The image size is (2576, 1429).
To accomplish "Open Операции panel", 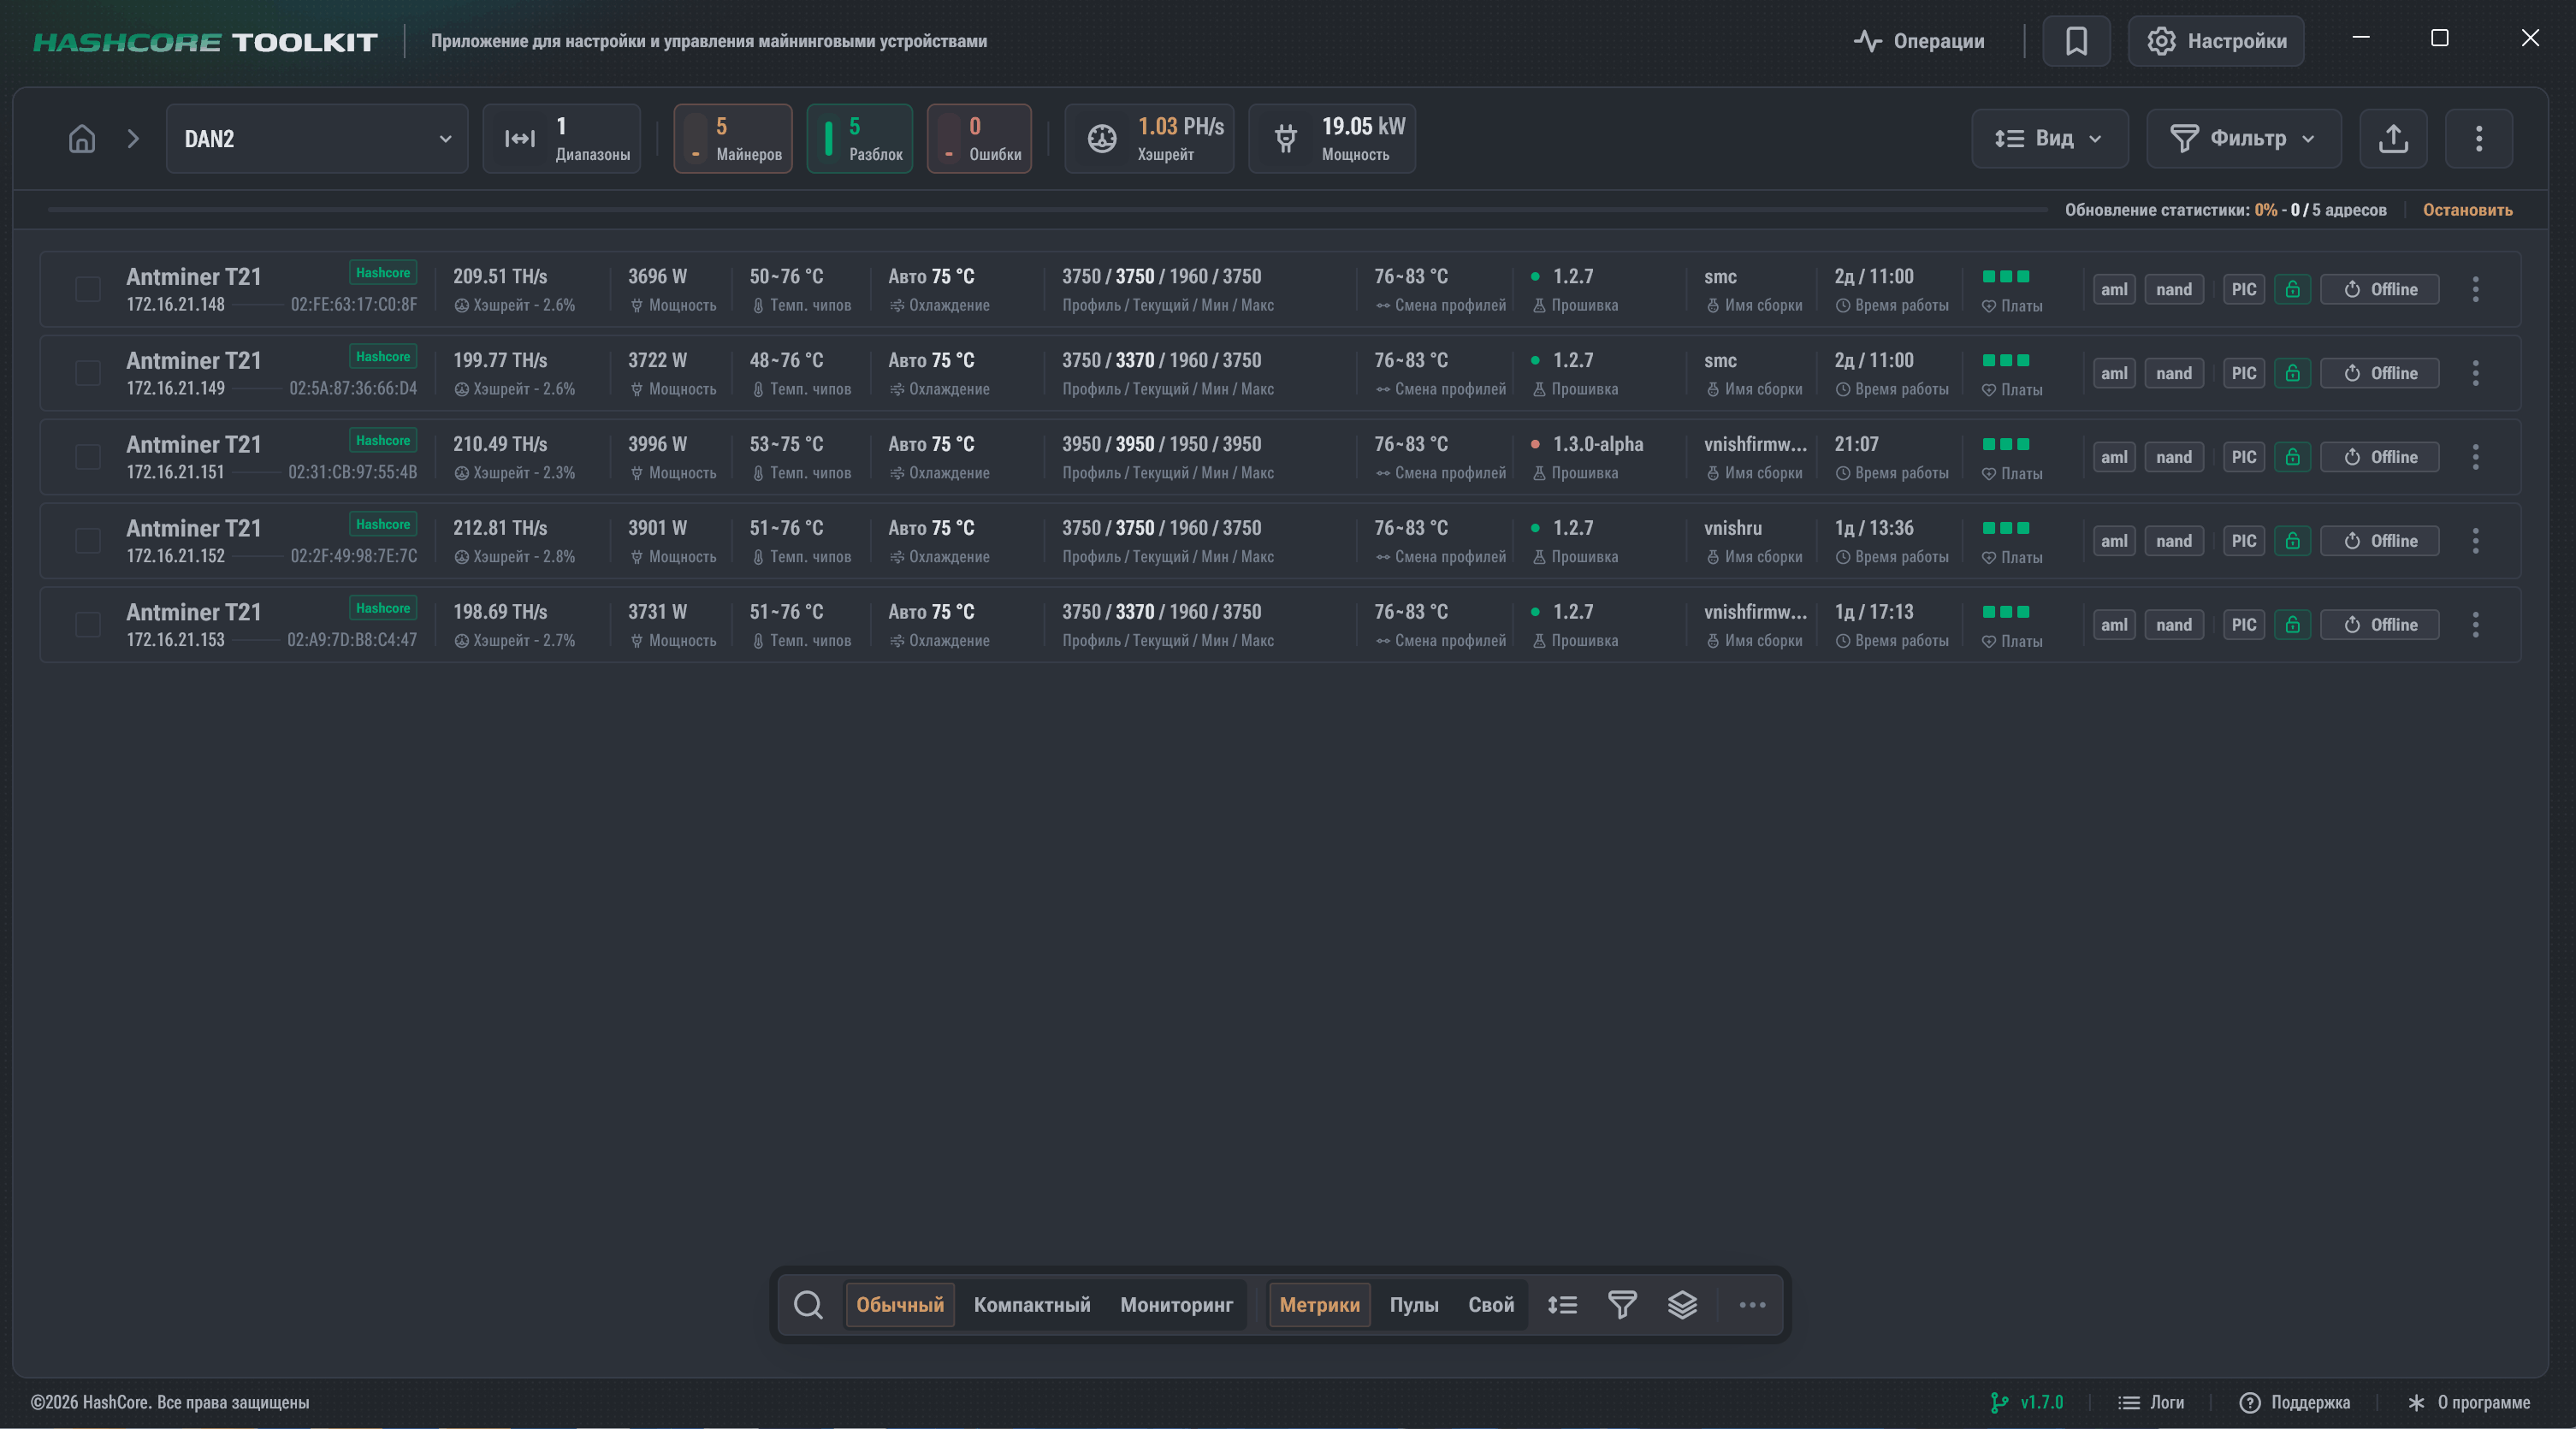I will [1919, 41].
